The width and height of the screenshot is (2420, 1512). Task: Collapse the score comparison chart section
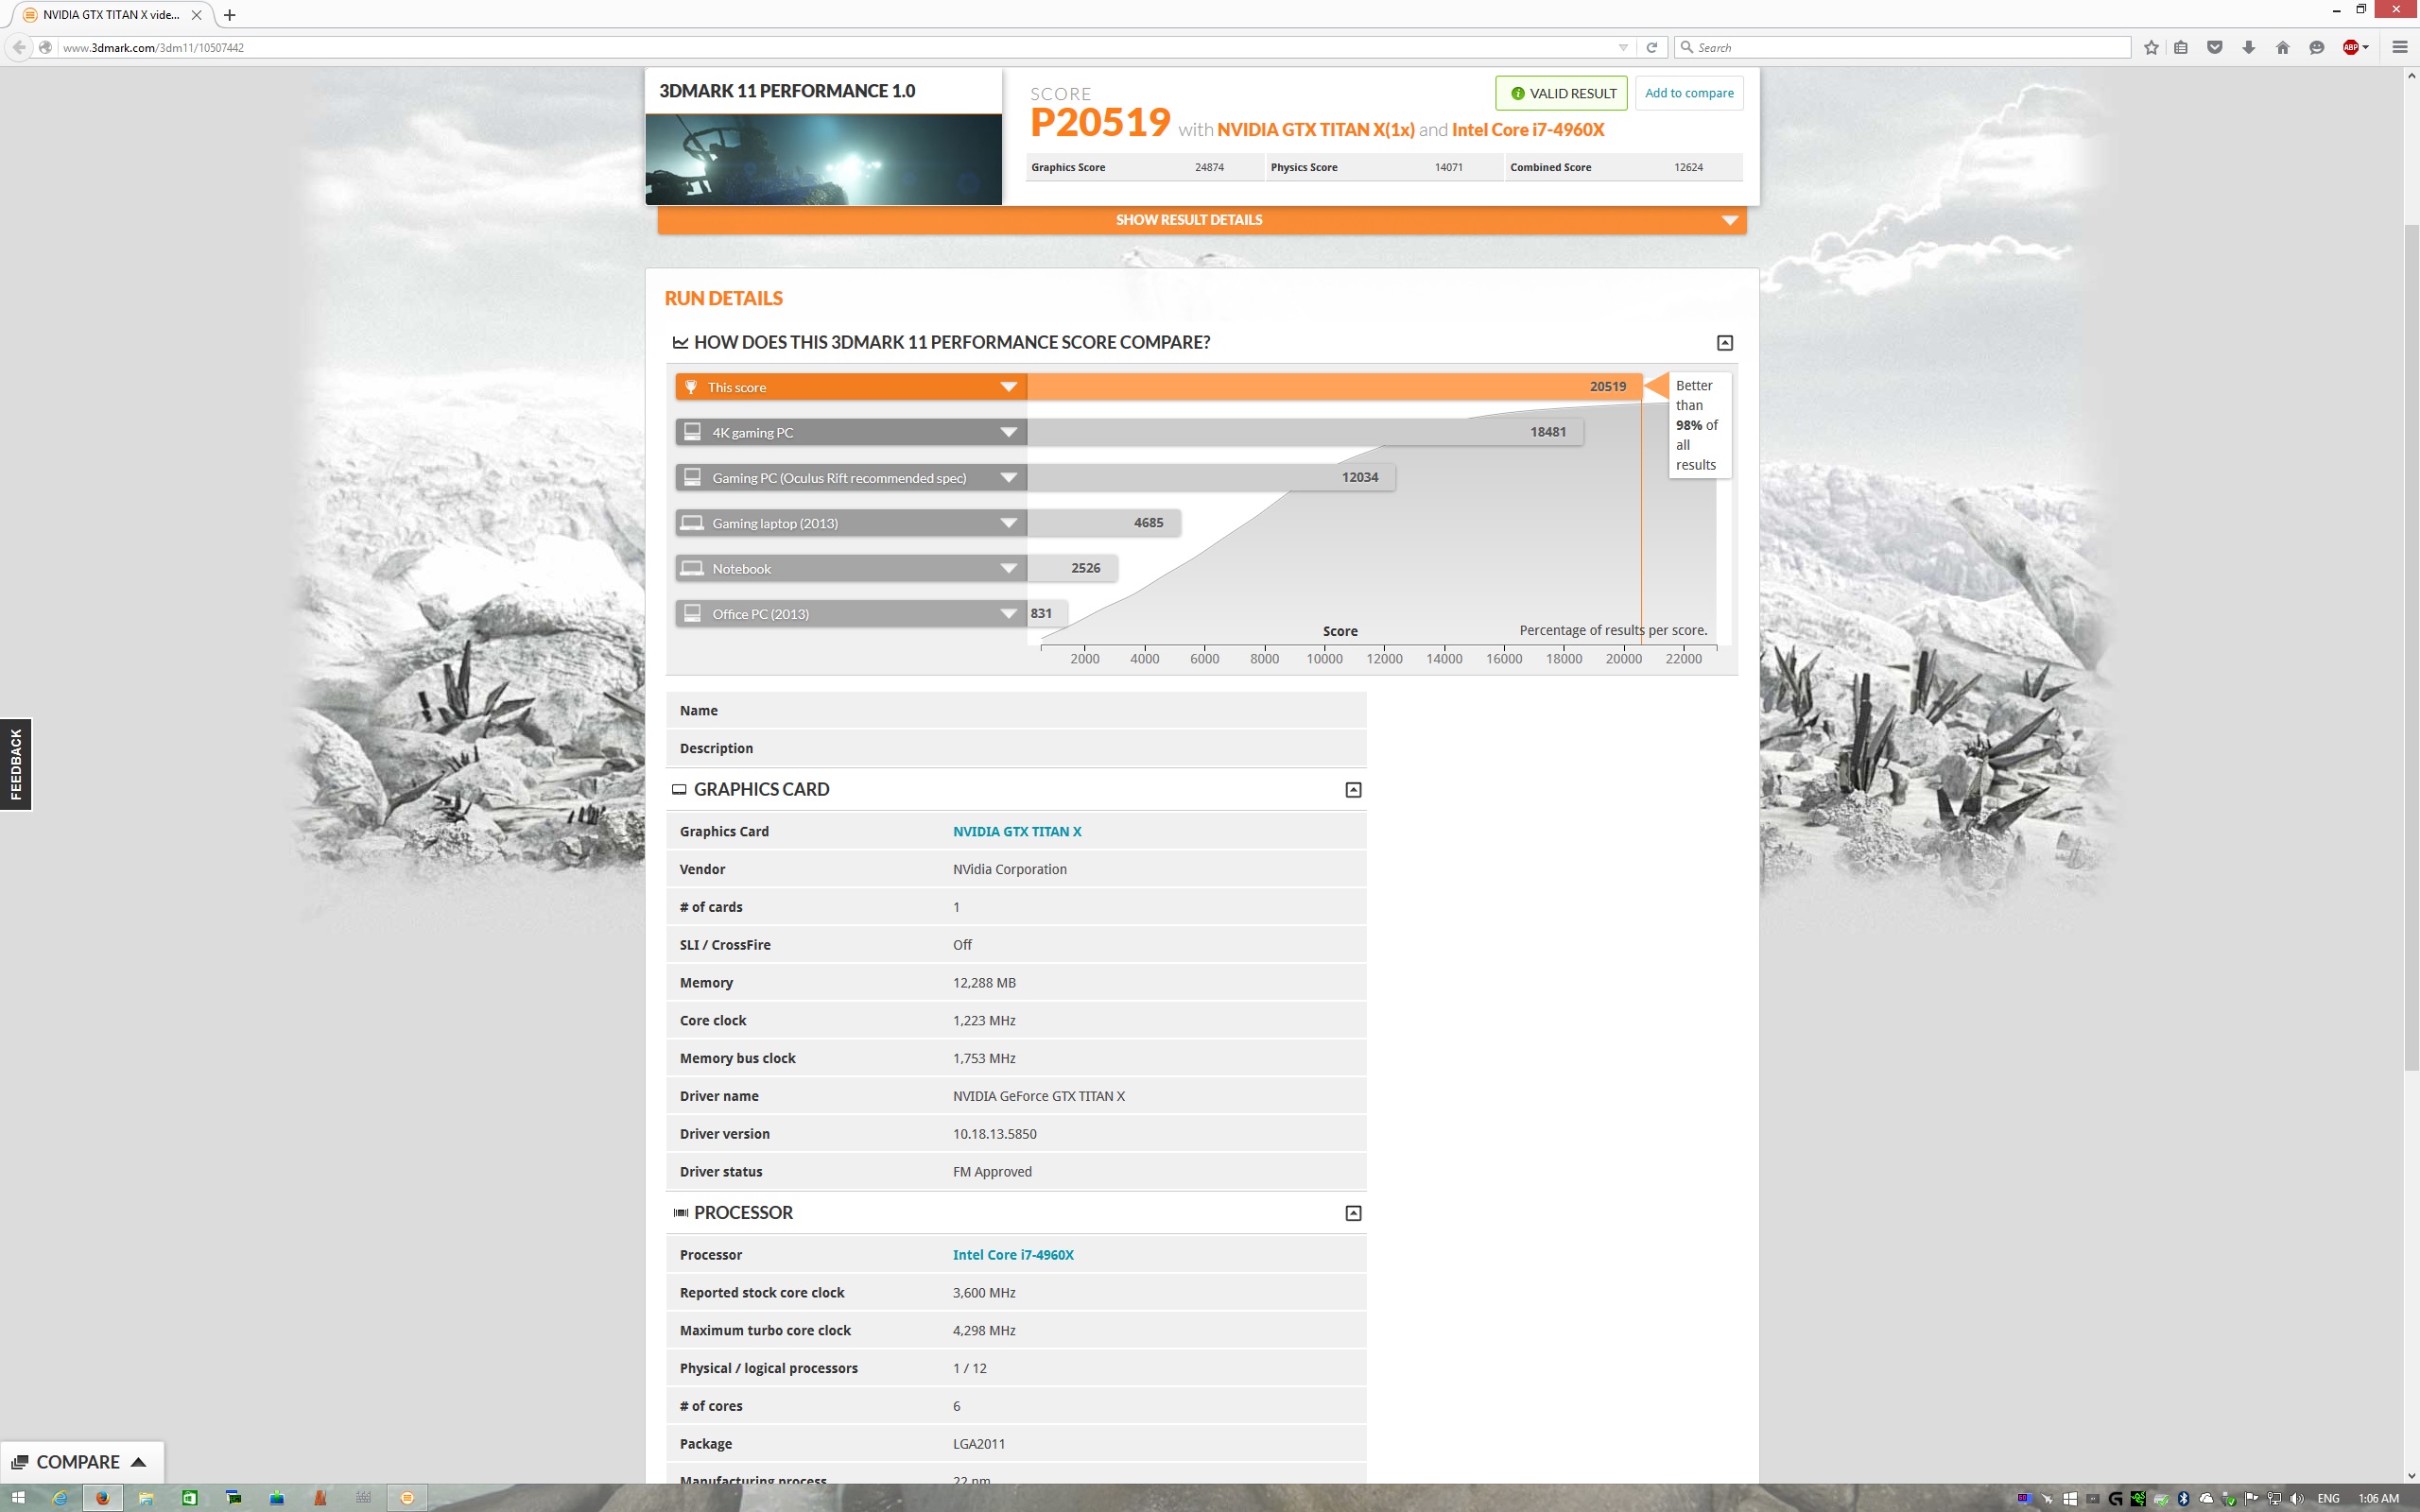pyautogui.click(x=1724, y=343)
